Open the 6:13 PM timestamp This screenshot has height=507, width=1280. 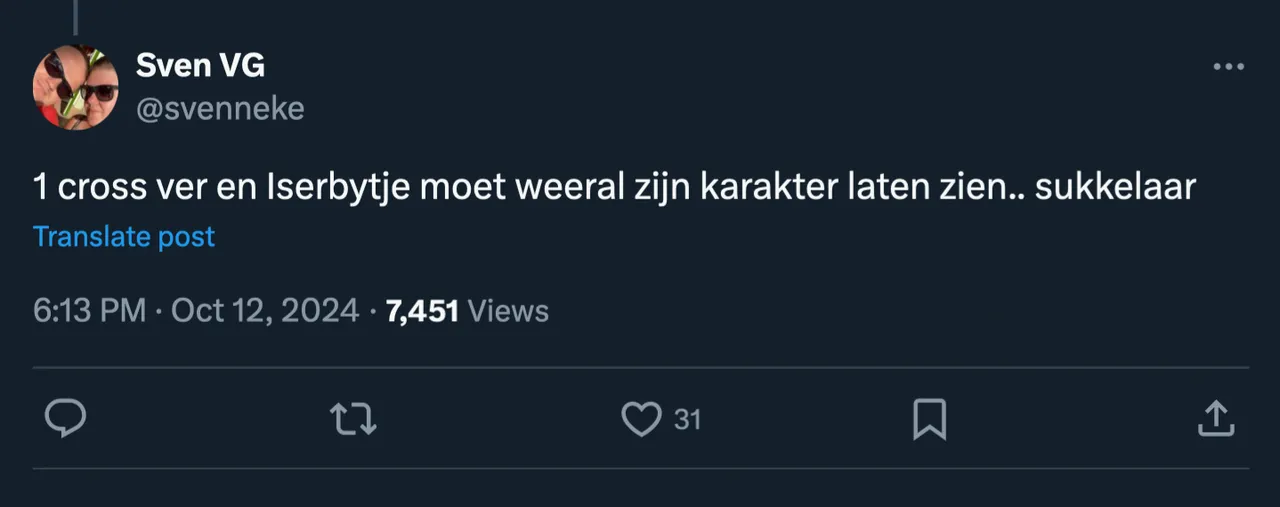pyautogui.click(x=90, y=311)
